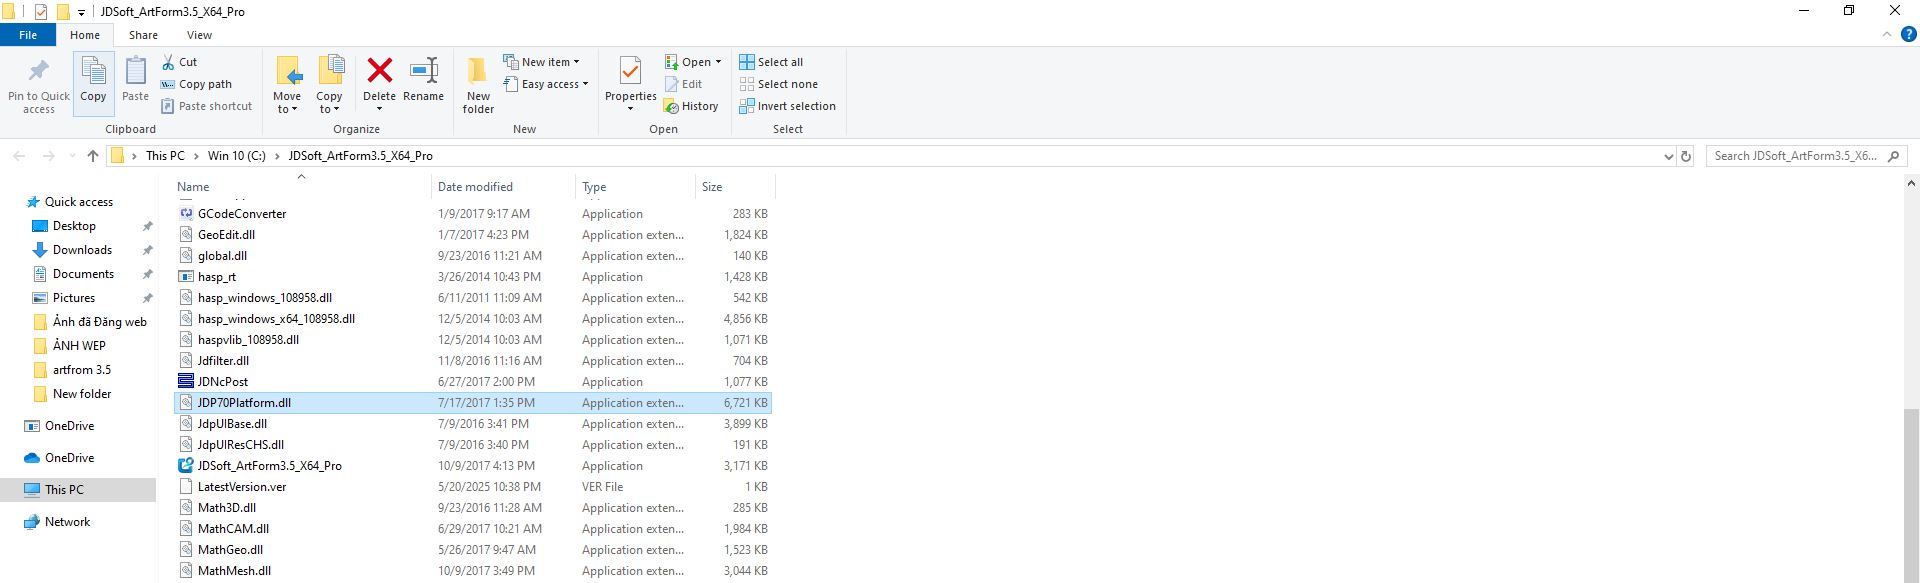The height and width of the screenshot is (583, 1920).
Task: Open the Easy access dropdown
Action: pyautogui.click(x=545, y=84)
